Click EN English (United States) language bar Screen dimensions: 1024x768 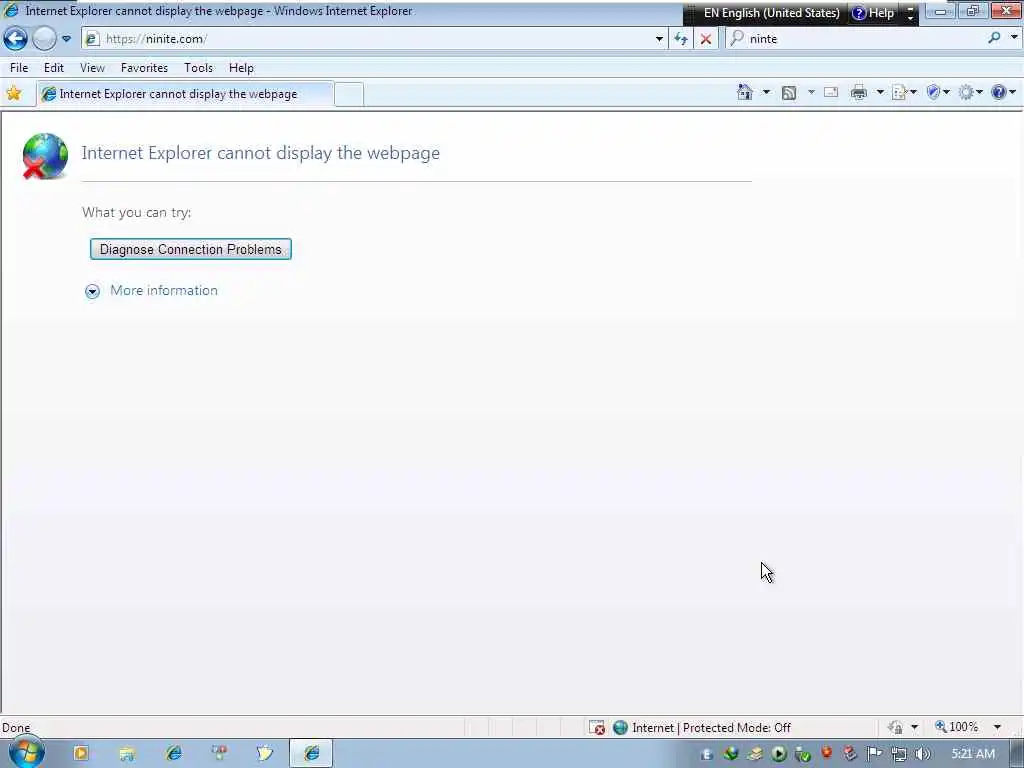pos(771,13)
